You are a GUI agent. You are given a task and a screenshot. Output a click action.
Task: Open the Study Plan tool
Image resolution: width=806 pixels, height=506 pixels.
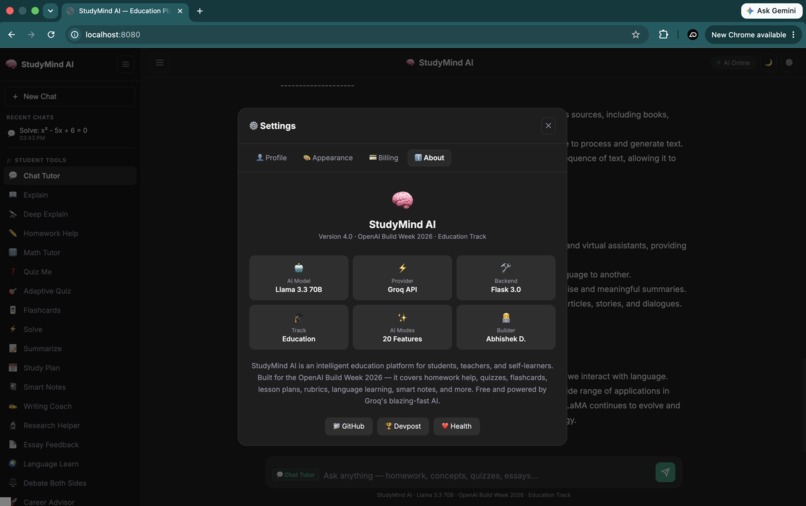pos(69,368)
